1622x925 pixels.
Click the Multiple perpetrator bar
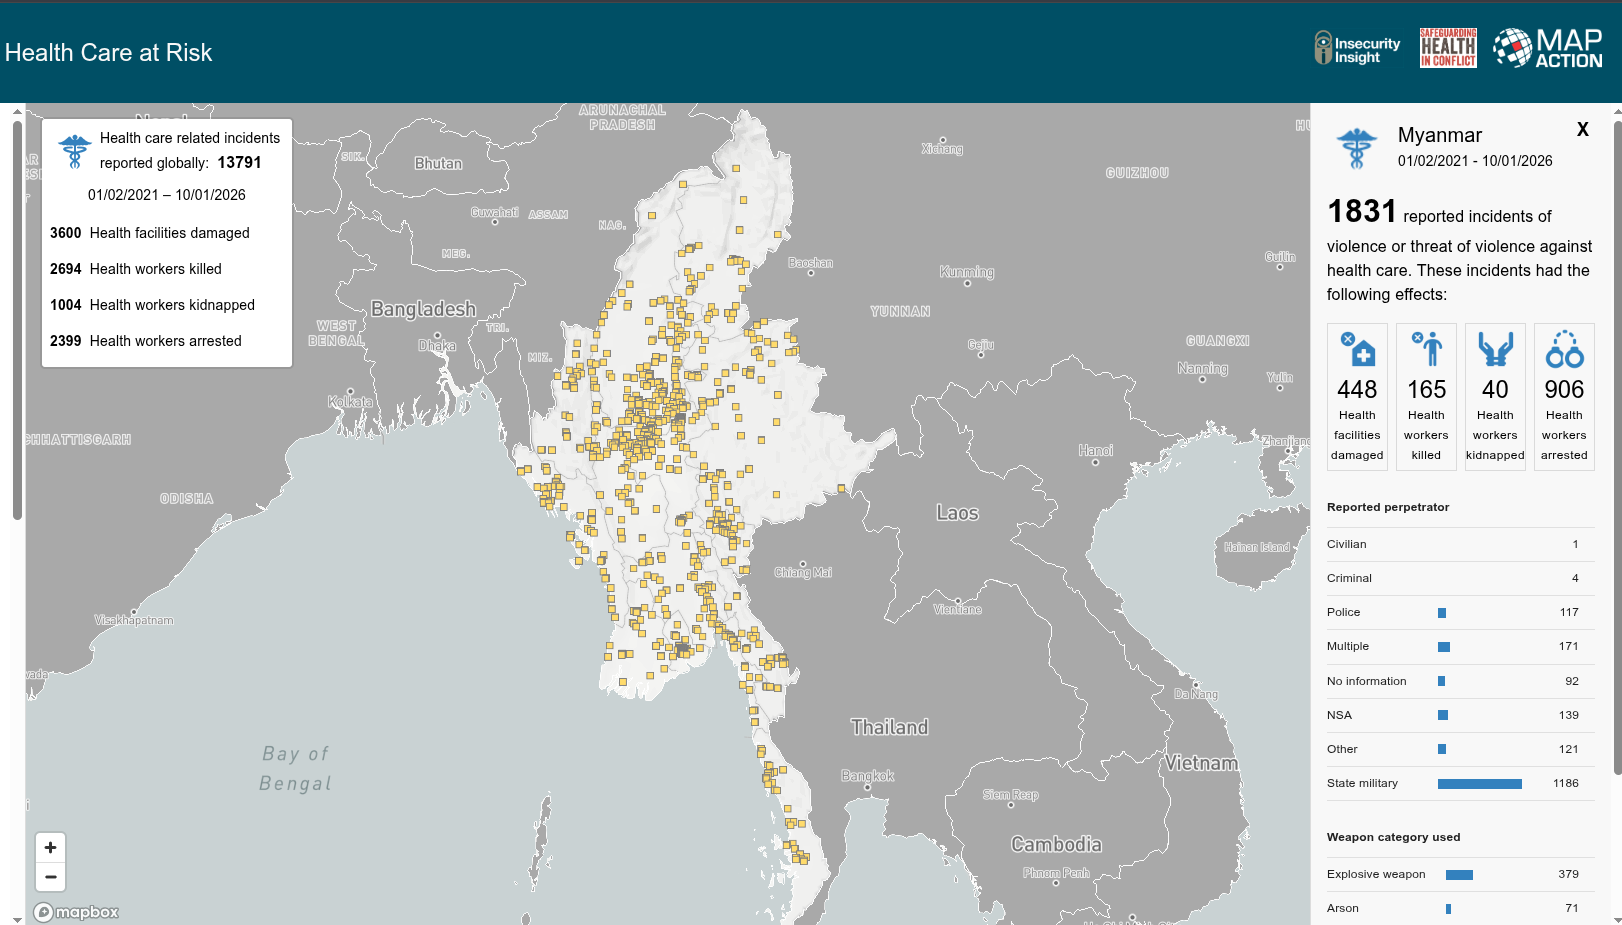pyautogui.click(x=1444, y=647)
